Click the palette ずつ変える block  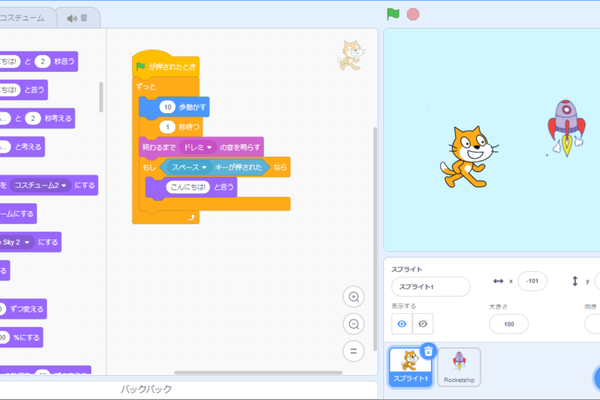tap(26, 309)
